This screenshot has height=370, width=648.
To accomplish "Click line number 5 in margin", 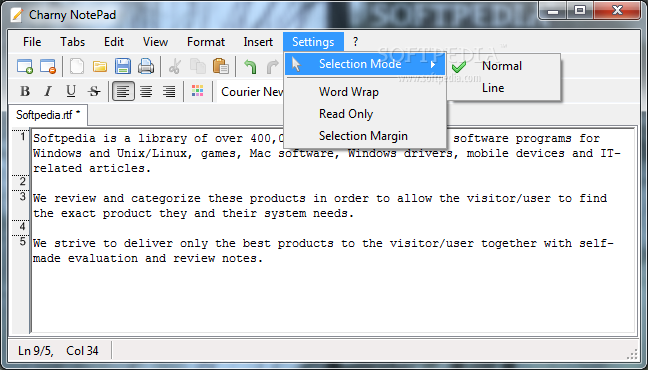I will [23, 242].
